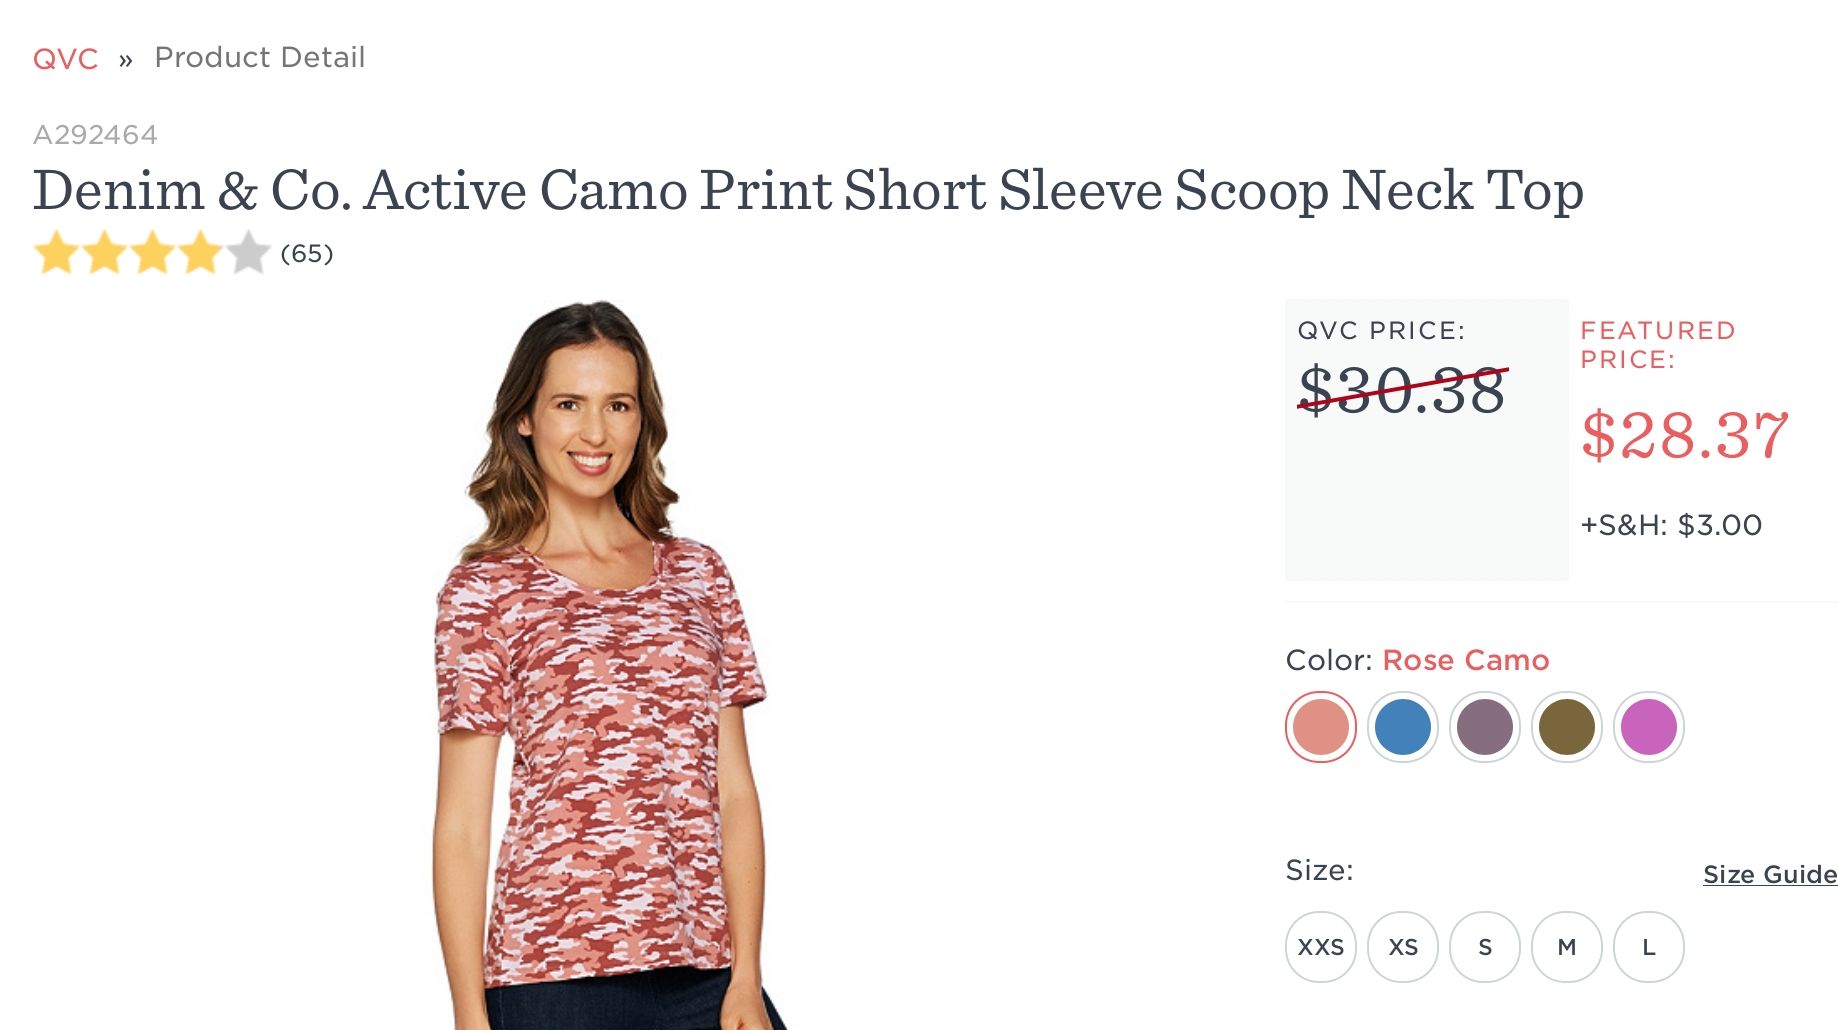Click the product title heading
Screen dimensions: 1838x1030
coord(808,190)
